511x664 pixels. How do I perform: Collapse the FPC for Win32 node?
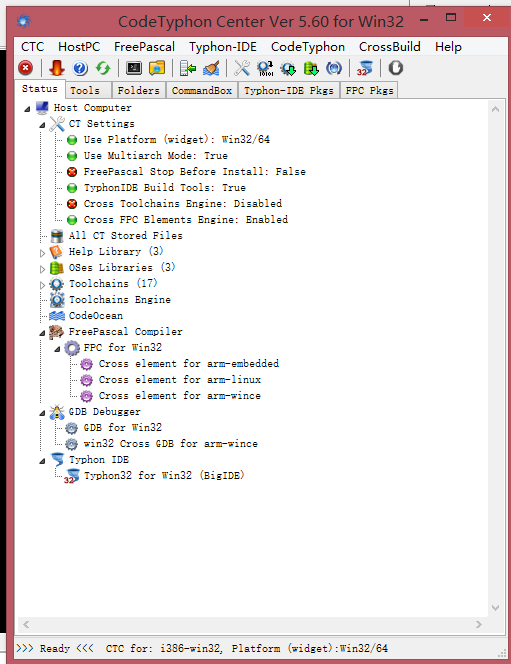57,349
